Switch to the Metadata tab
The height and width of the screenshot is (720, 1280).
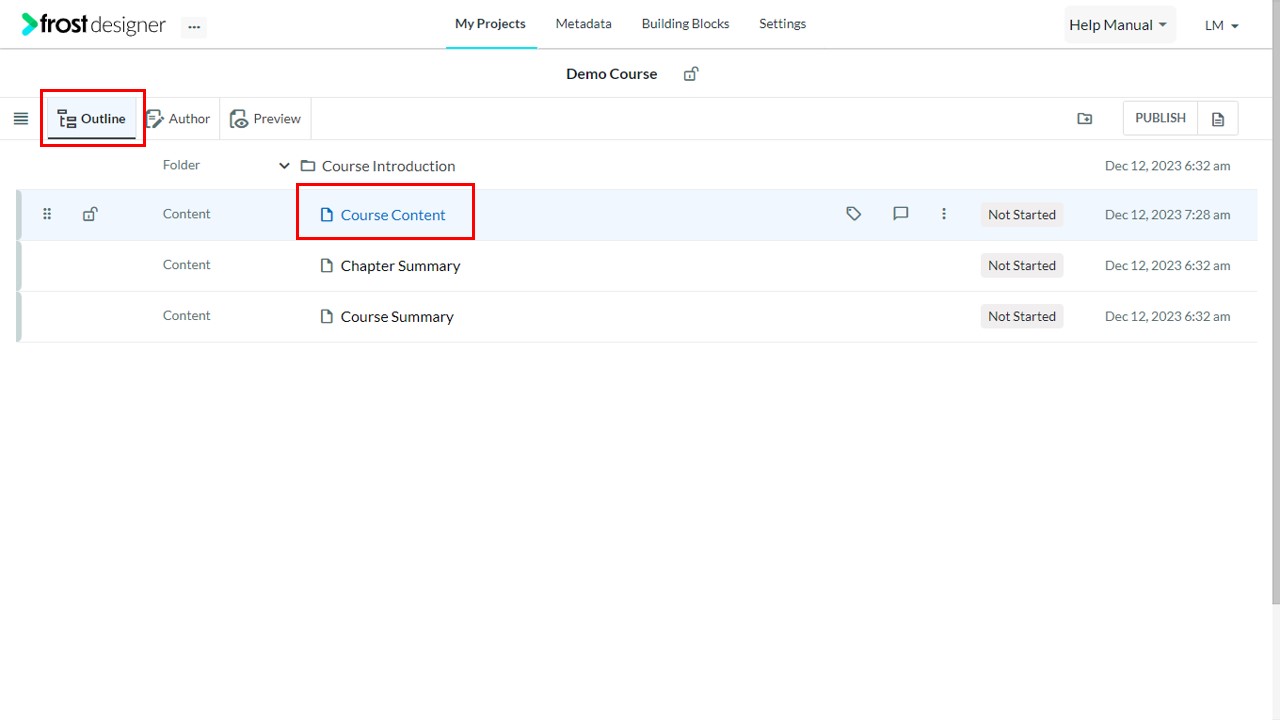point(584,23)
